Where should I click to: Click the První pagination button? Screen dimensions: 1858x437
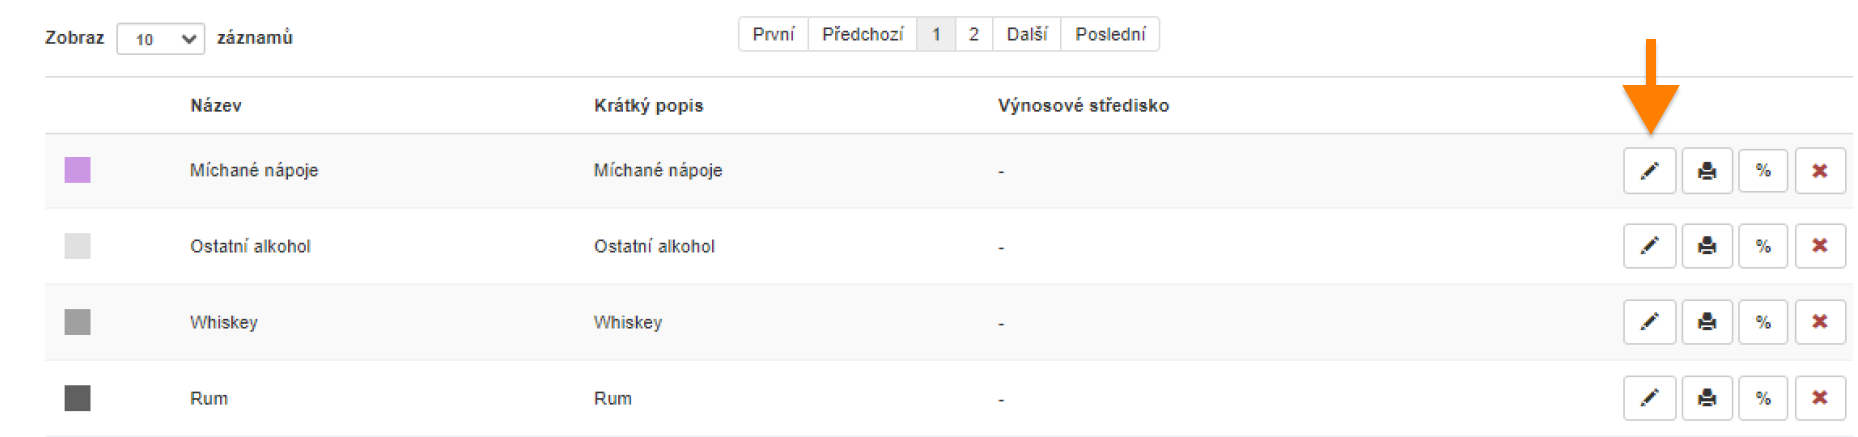[x=773, y=34]
